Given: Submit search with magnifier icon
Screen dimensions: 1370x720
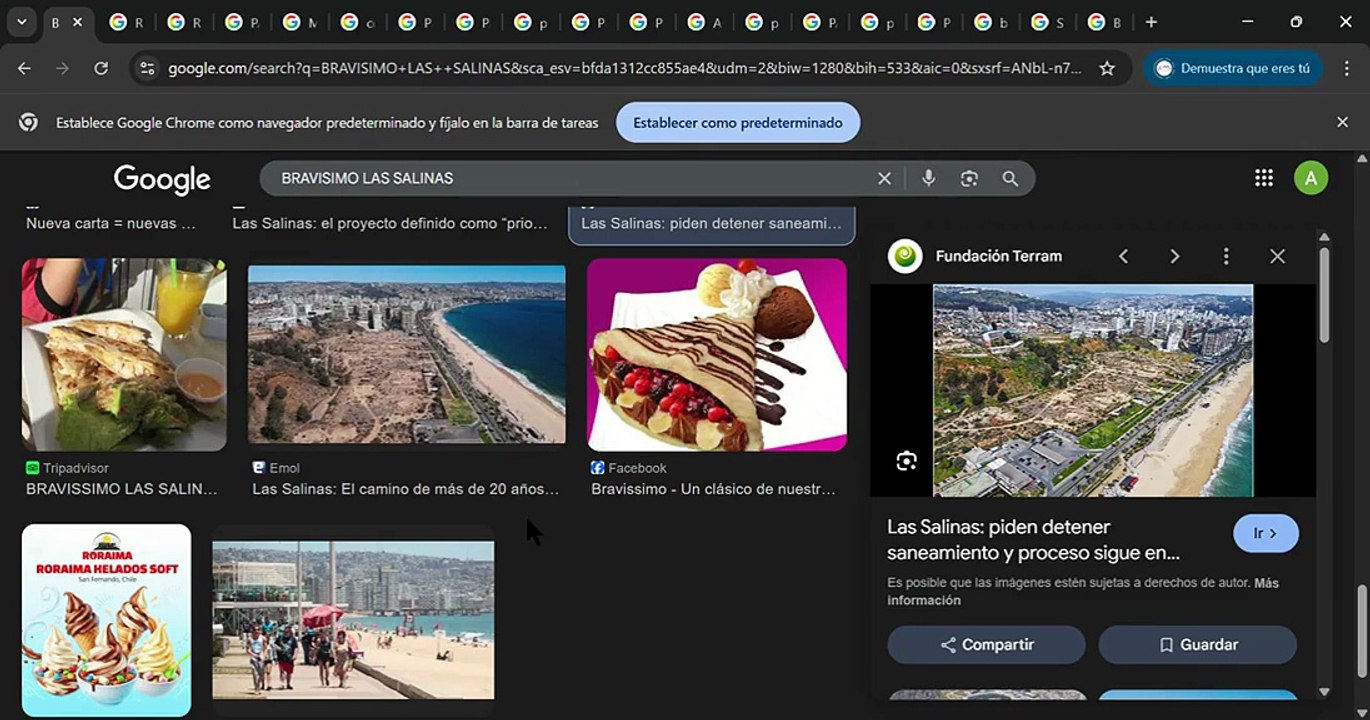Looking at the screenshot, I should (1010, 178).
